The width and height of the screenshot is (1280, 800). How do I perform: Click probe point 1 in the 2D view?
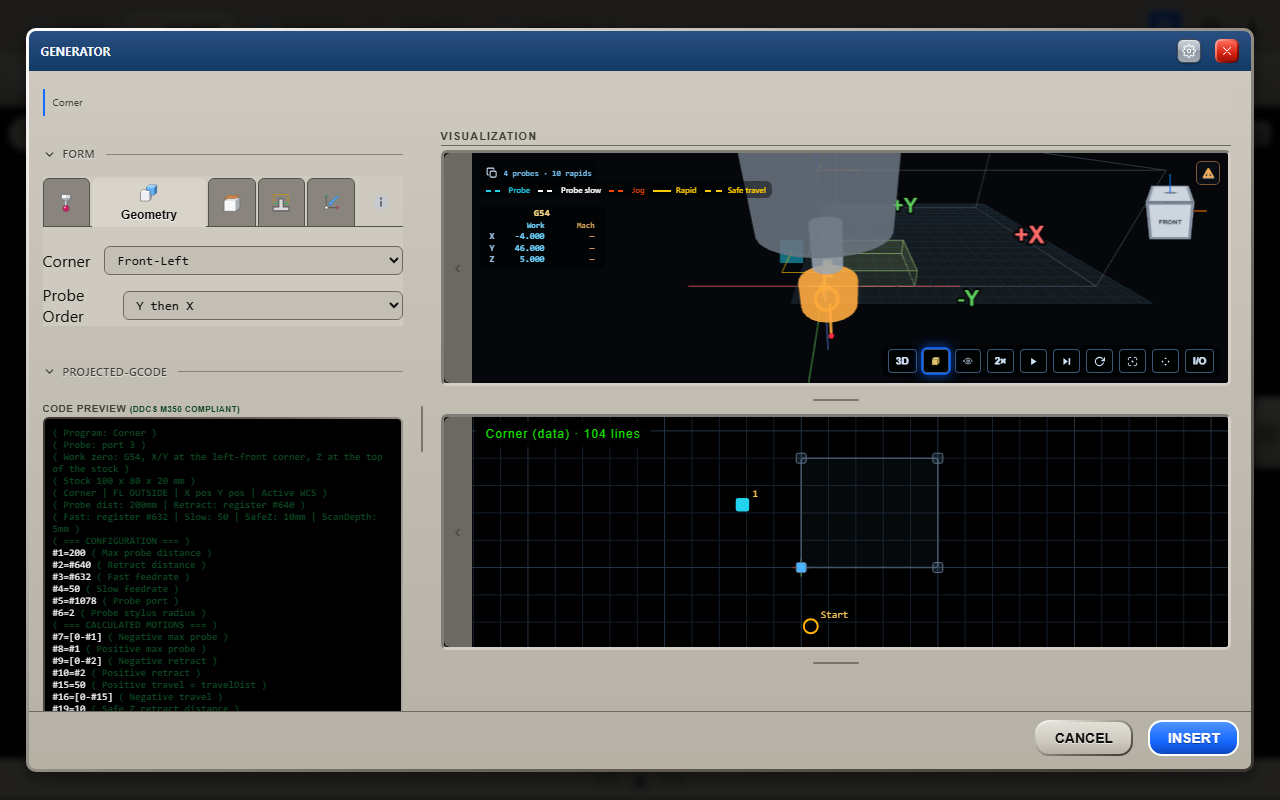(742, 505)
